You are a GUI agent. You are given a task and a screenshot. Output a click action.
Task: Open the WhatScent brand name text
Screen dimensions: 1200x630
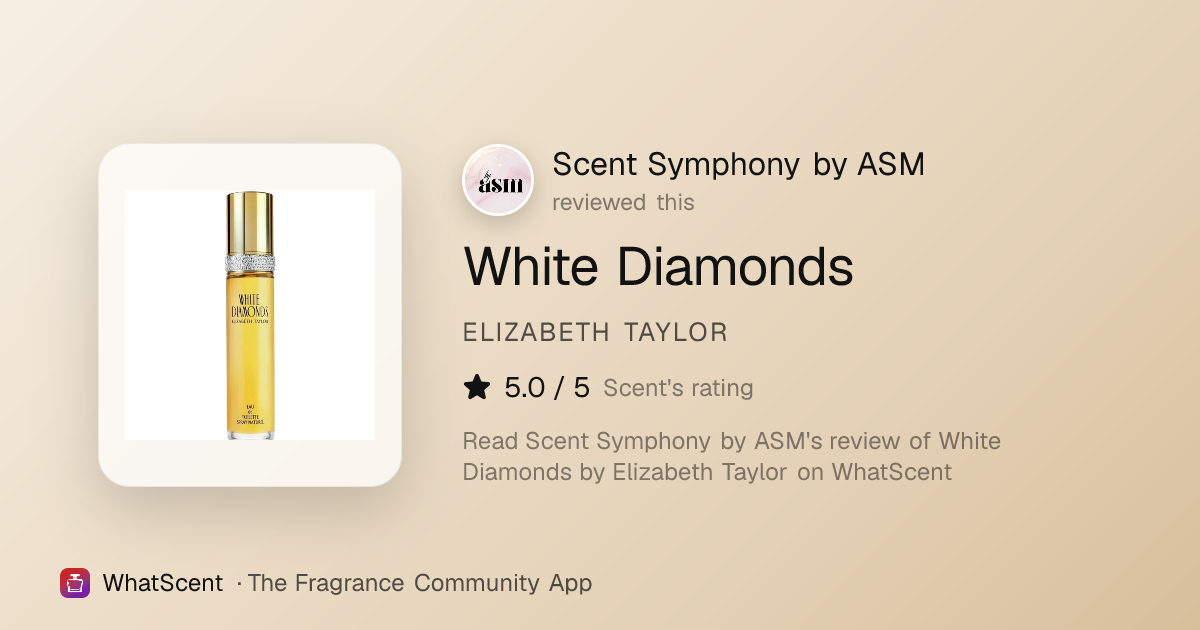click(162, 583)
